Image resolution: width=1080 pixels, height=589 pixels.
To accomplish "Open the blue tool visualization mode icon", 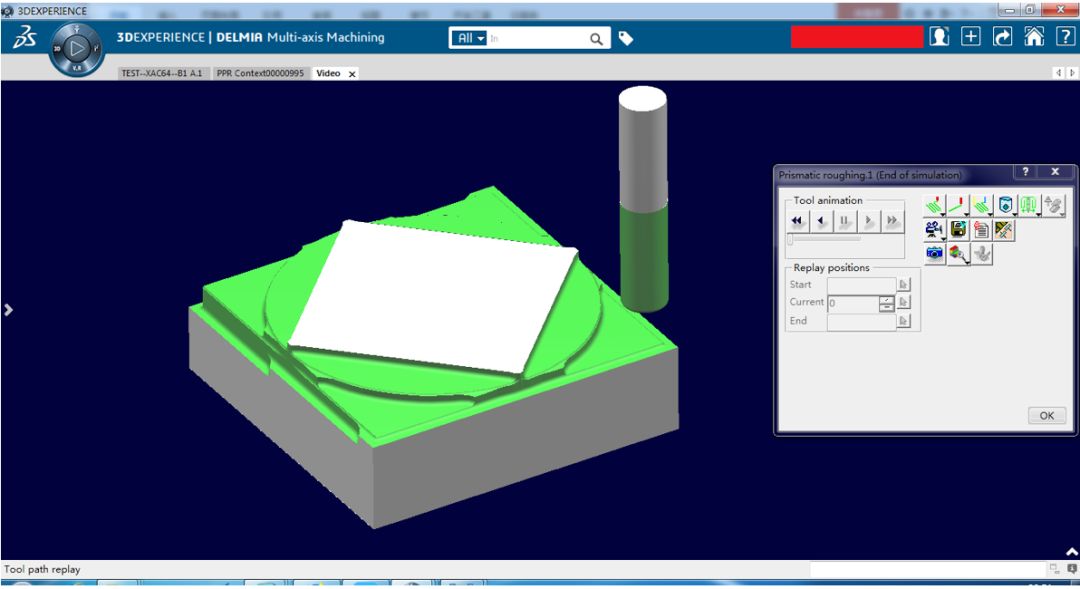I will [1006, 205].
